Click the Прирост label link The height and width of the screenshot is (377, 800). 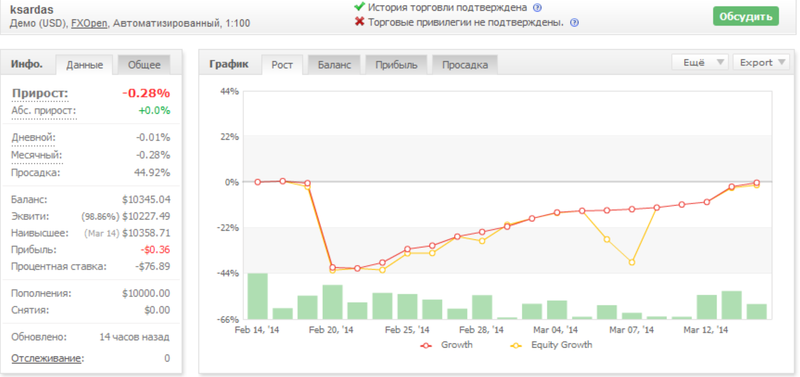pos(39,93)
